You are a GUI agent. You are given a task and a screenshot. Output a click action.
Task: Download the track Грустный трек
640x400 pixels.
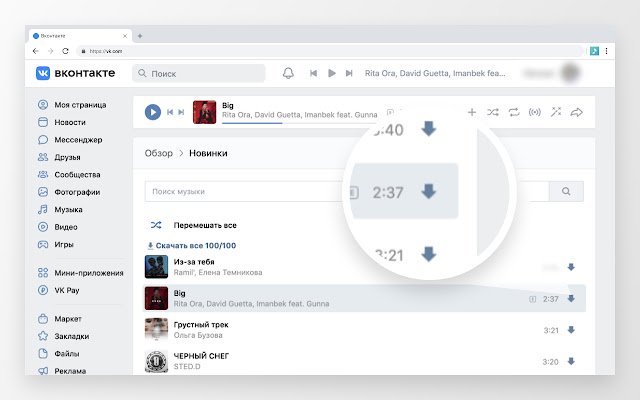(571, 330)
